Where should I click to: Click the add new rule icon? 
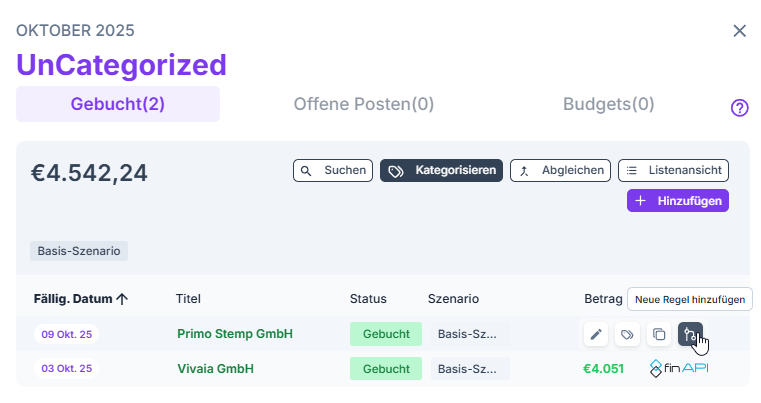coord(690,334)
